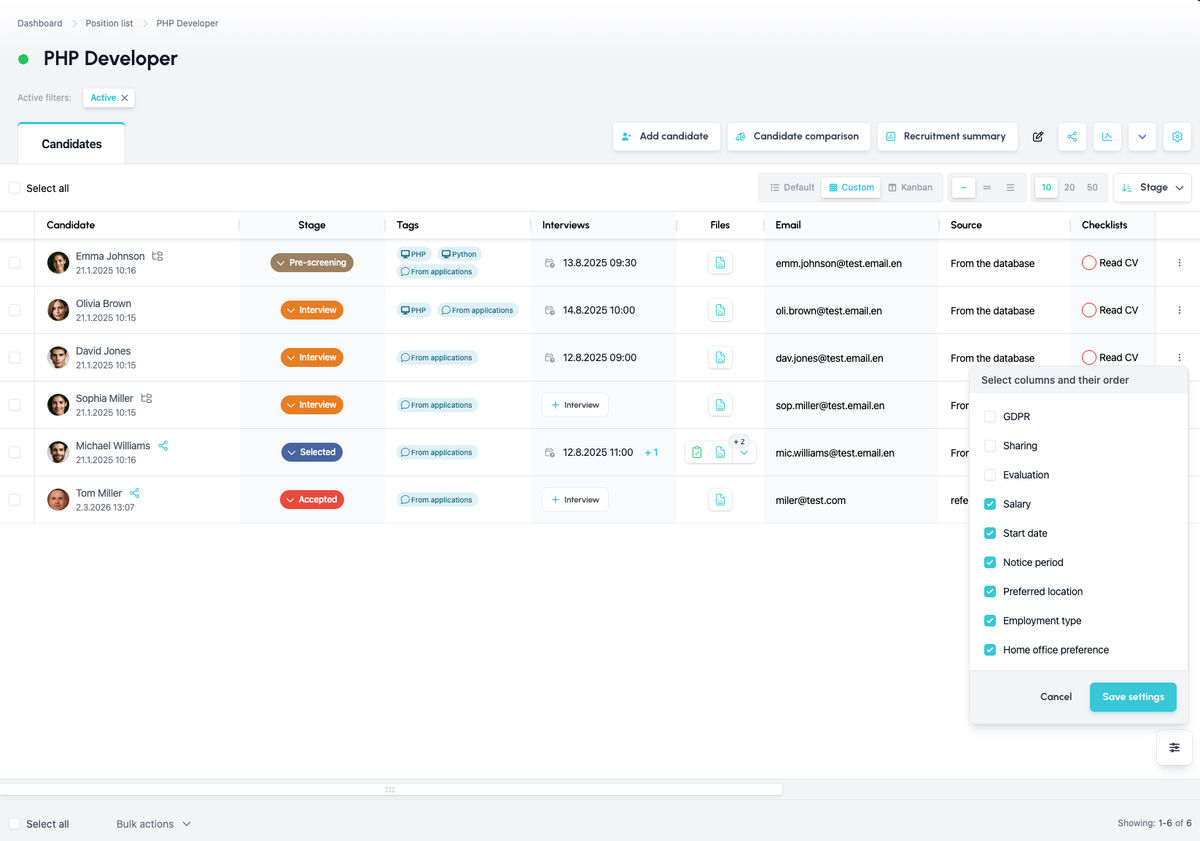The image size is (1200, 841).
Task: Uncheck the Start date column checkbox
Action: pyautogui.click(x=990, y=533)
